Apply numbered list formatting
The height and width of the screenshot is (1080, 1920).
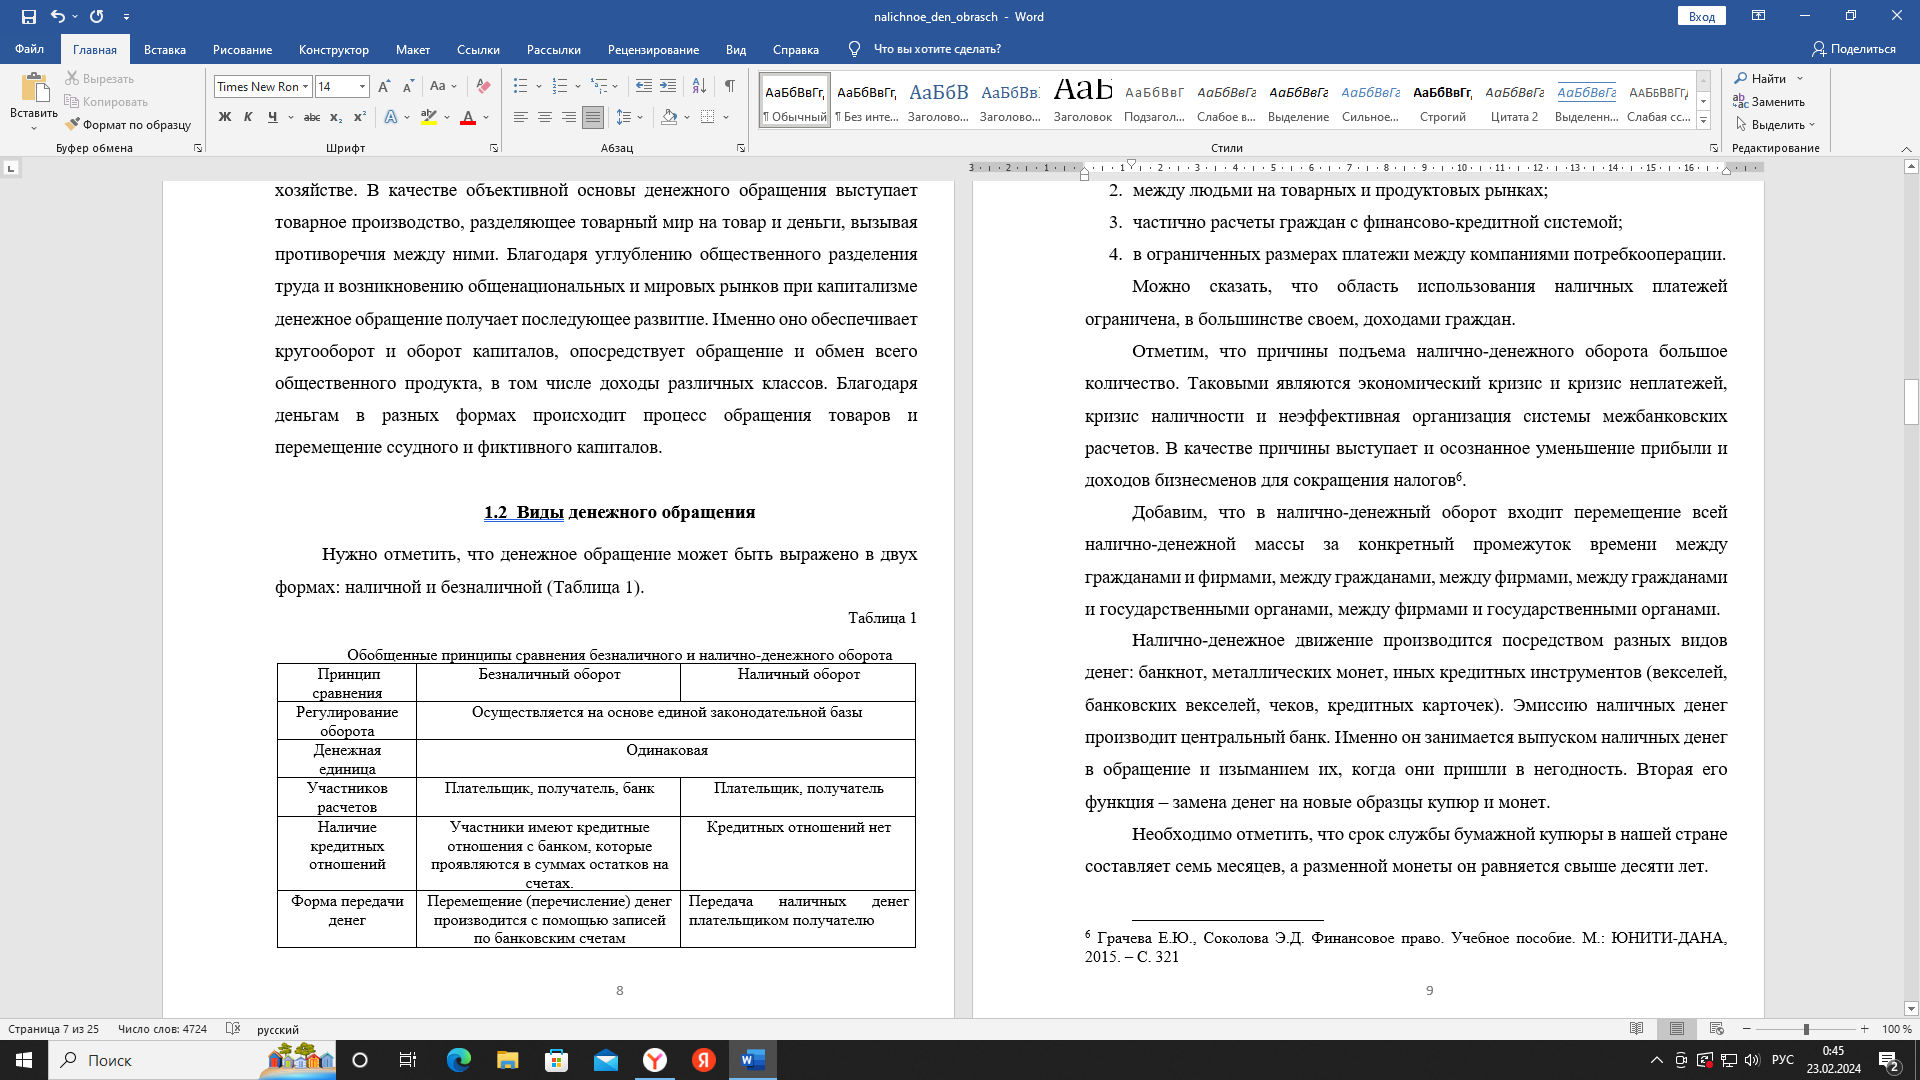click(x=560, y=87)
